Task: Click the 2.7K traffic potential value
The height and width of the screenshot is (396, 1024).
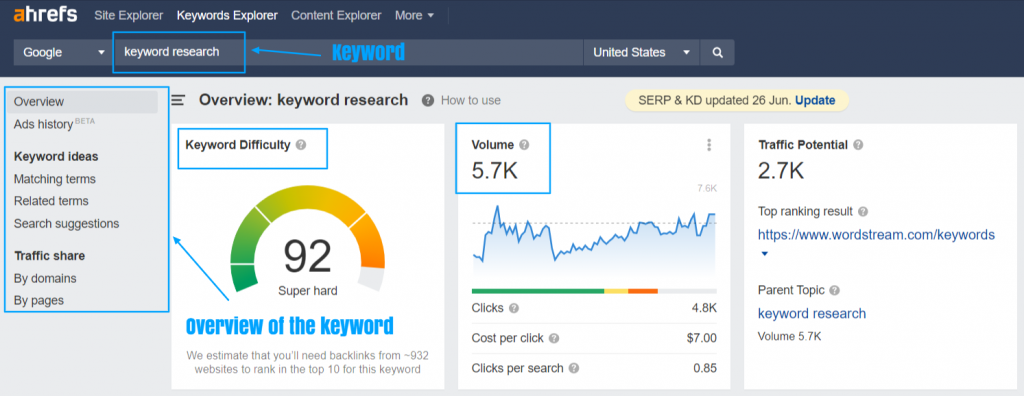Action: click(781, 171)
